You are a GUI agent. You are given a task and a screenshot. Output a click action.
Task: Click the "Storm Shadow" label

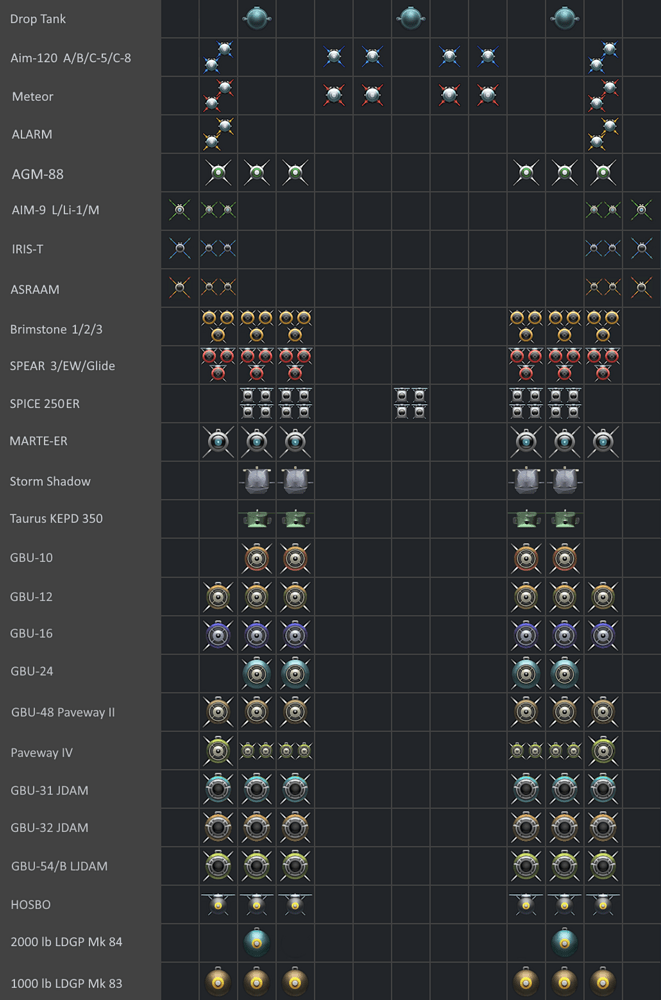50,482
